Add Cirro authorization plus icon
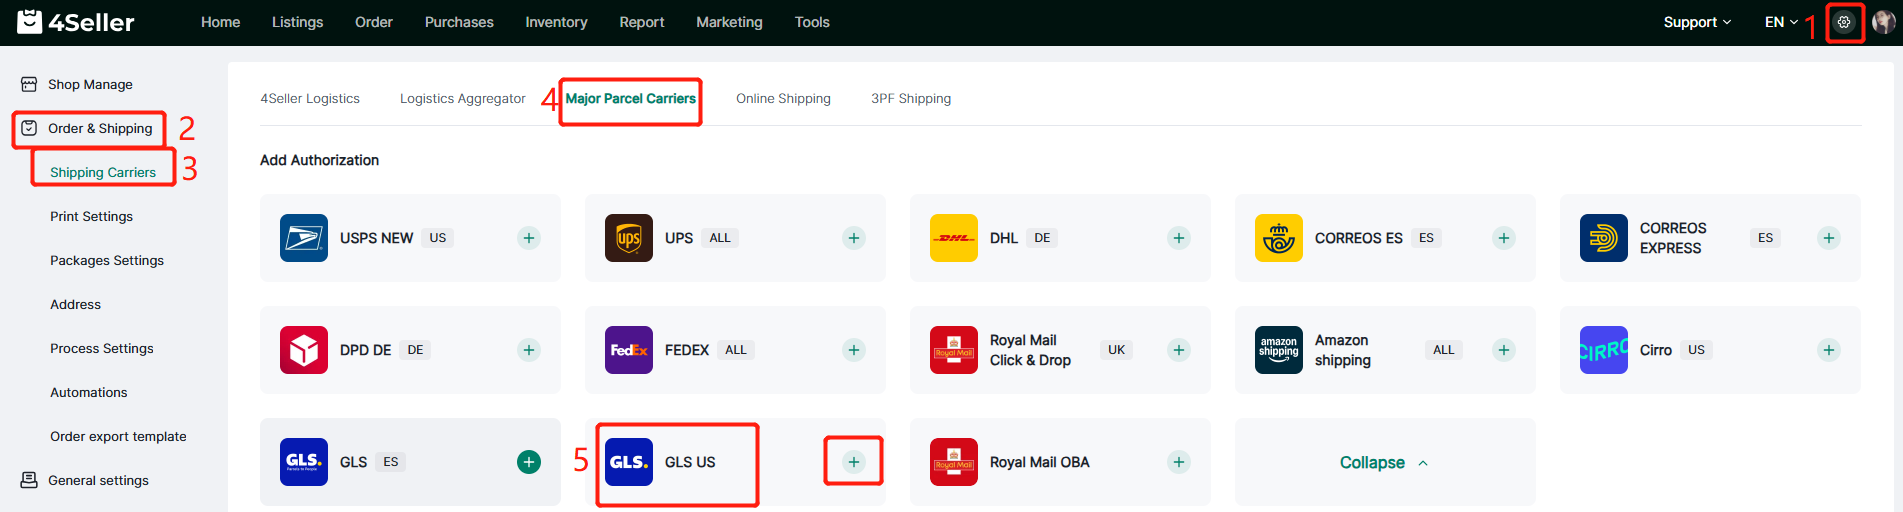1903x512 pixels. (1829, 350)
